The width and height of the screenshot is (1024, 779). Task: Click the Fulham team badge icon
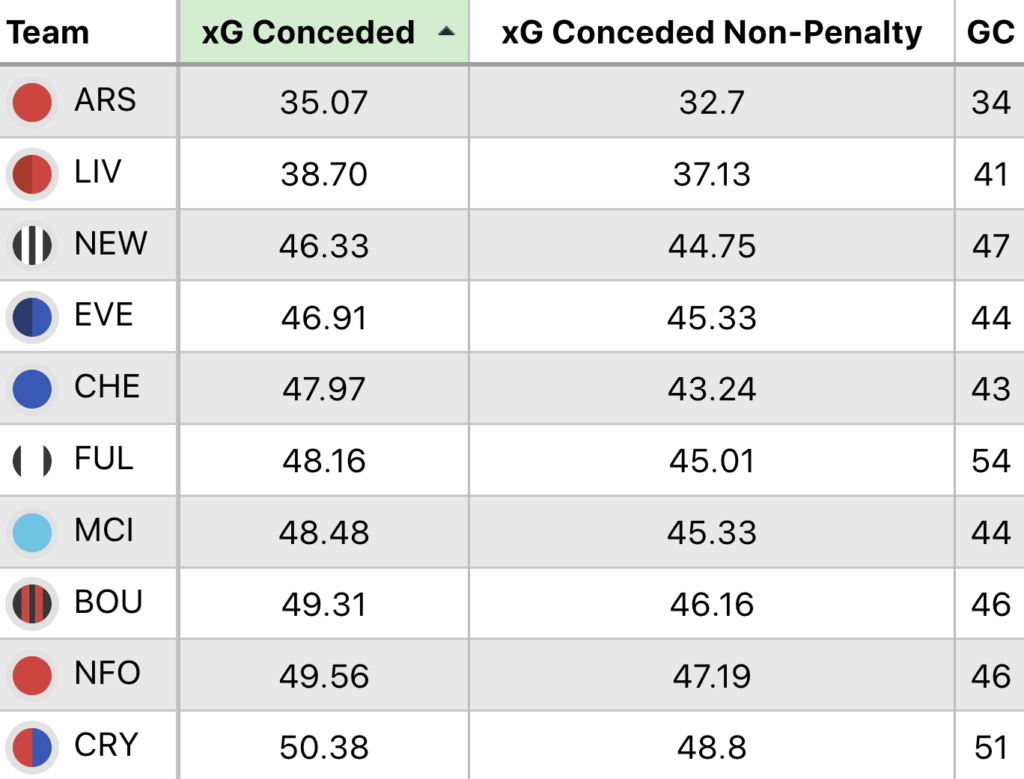32,461
